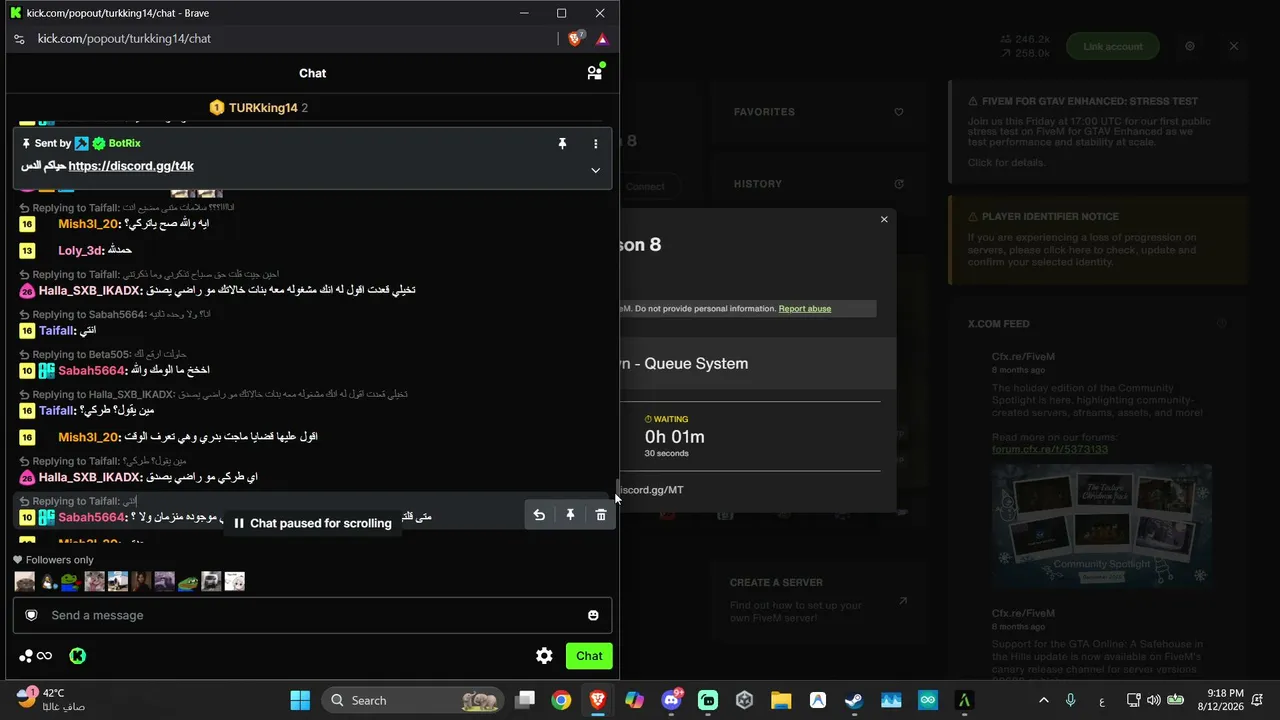The image size is (1280, 720).
Task: Open the Community Spotlight image in FiveM feed
Action: [1102, 526]
